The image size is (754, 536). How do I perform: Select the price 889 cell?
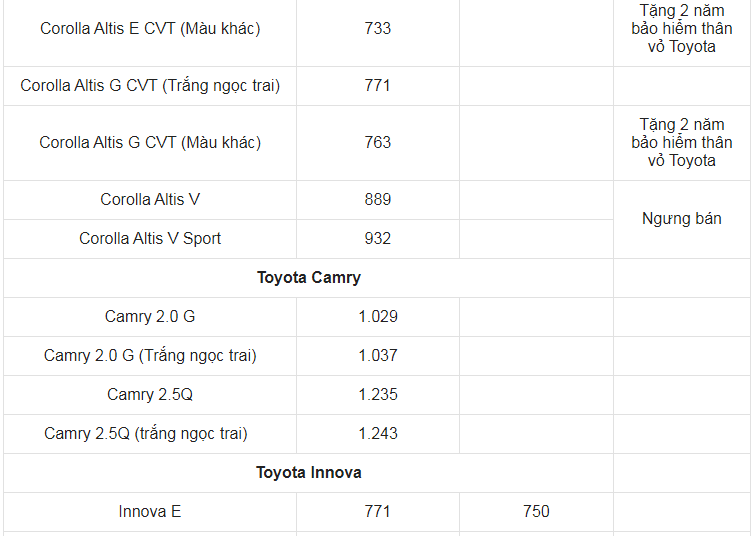coord(377,199)
